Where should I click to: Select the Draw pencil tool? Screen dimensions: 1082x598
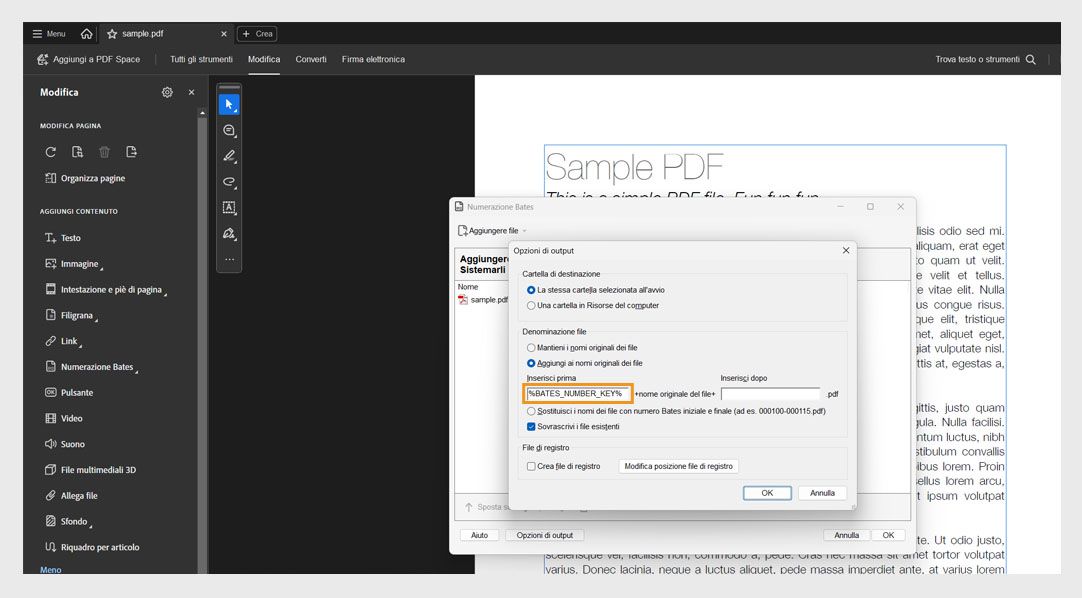(229, 156)
